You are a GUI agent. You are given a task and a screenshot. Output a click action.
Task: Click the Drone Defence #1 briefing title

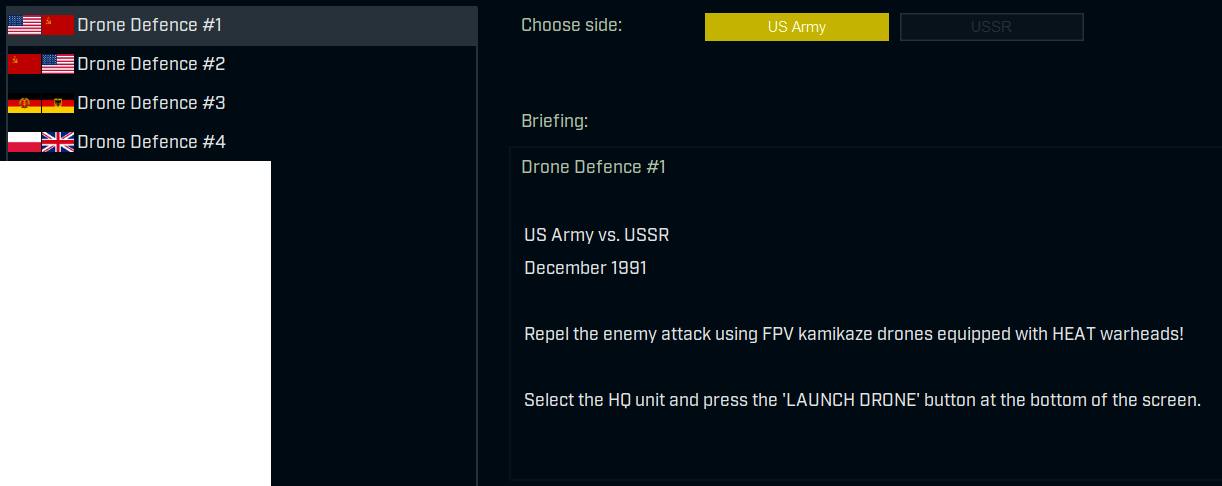[593, 167]
